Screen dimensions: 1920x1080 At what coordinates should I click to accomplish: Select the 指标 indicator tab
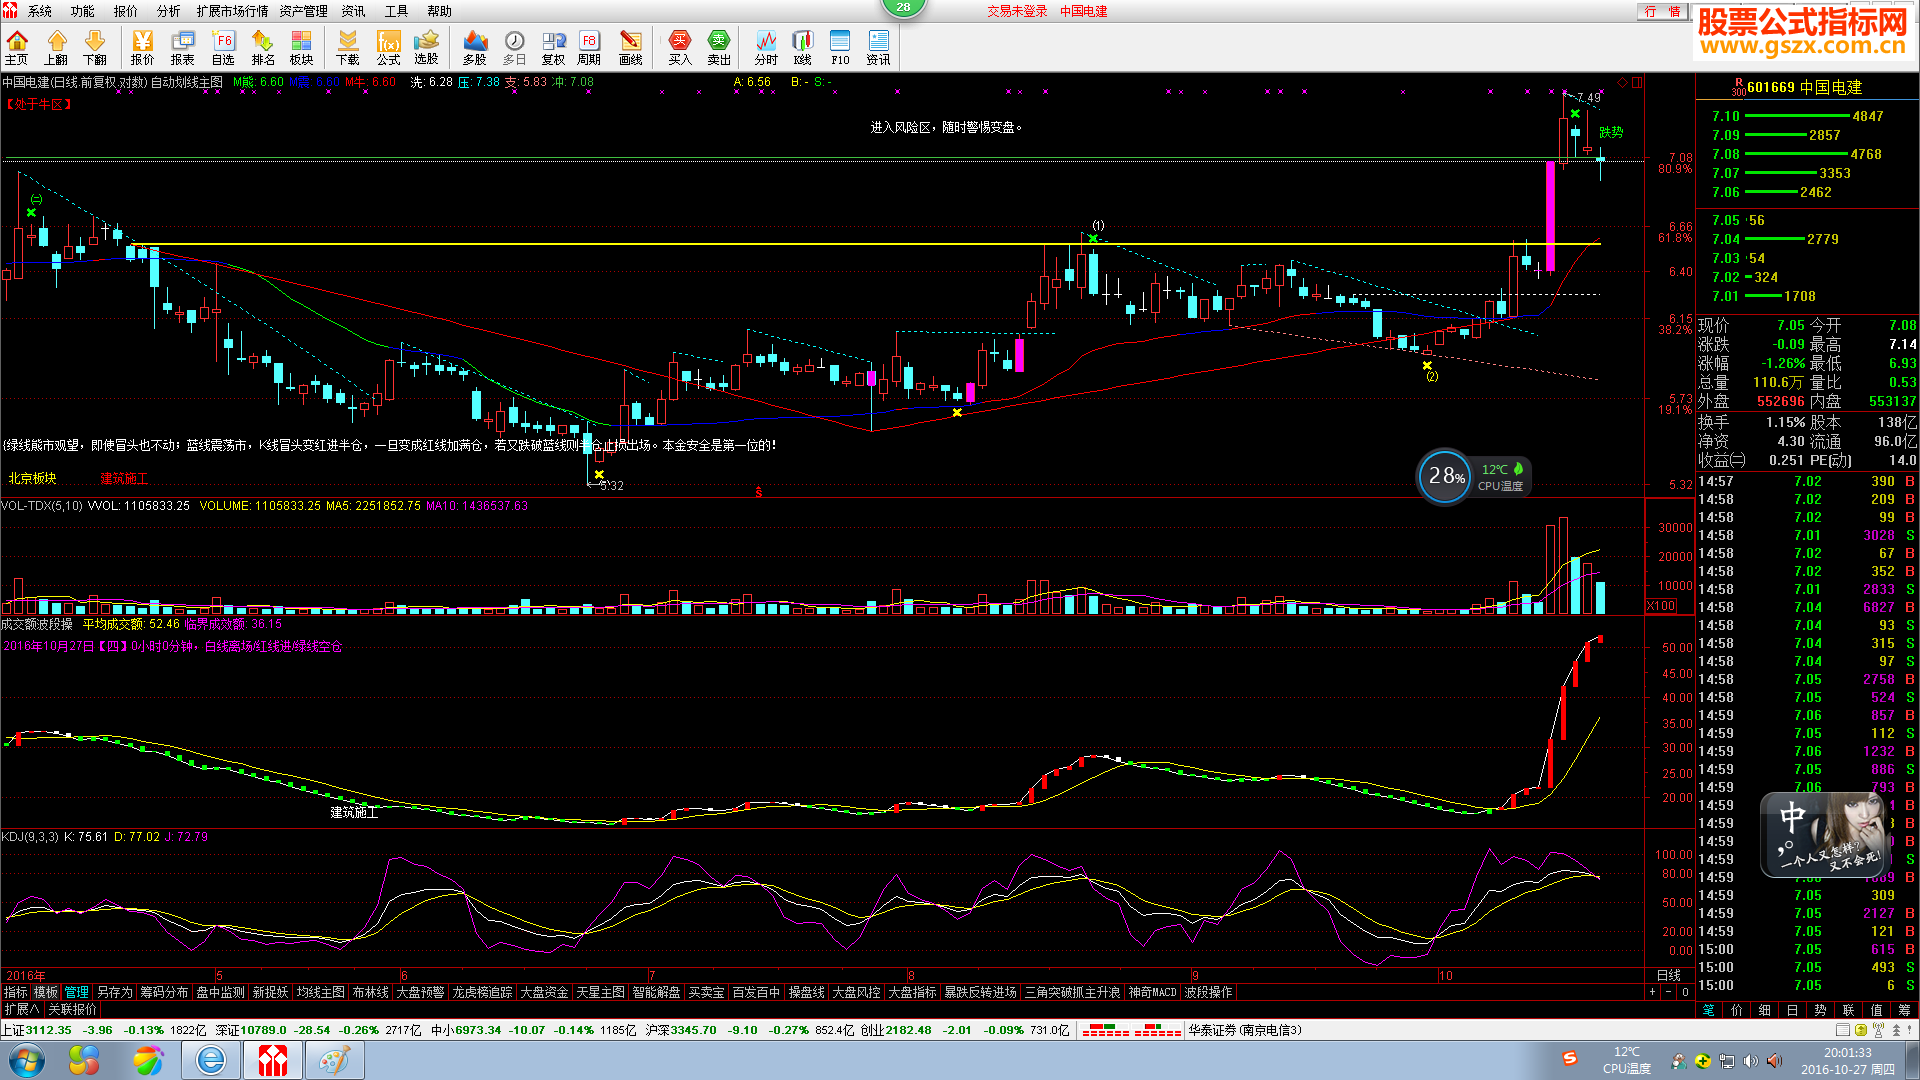pos(15,992)
